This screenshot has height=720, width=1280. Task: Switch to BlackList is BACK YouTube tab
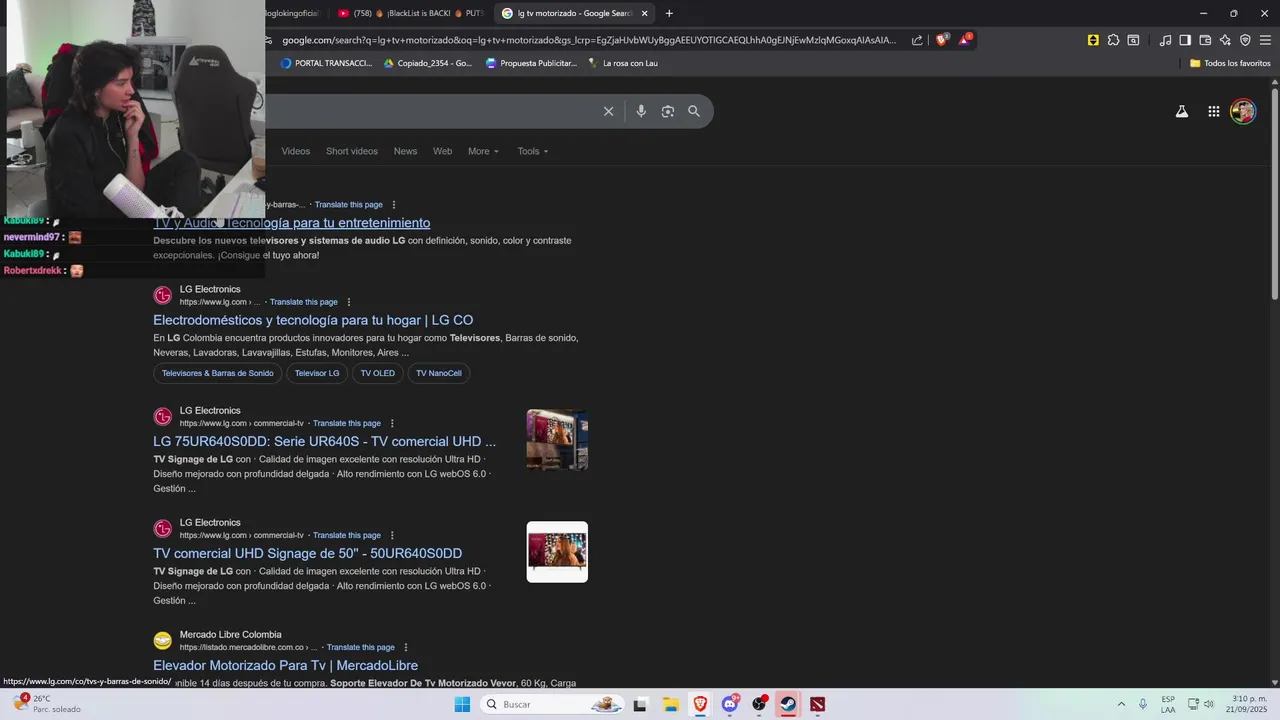pyautogui.click(x=410, y=13)
